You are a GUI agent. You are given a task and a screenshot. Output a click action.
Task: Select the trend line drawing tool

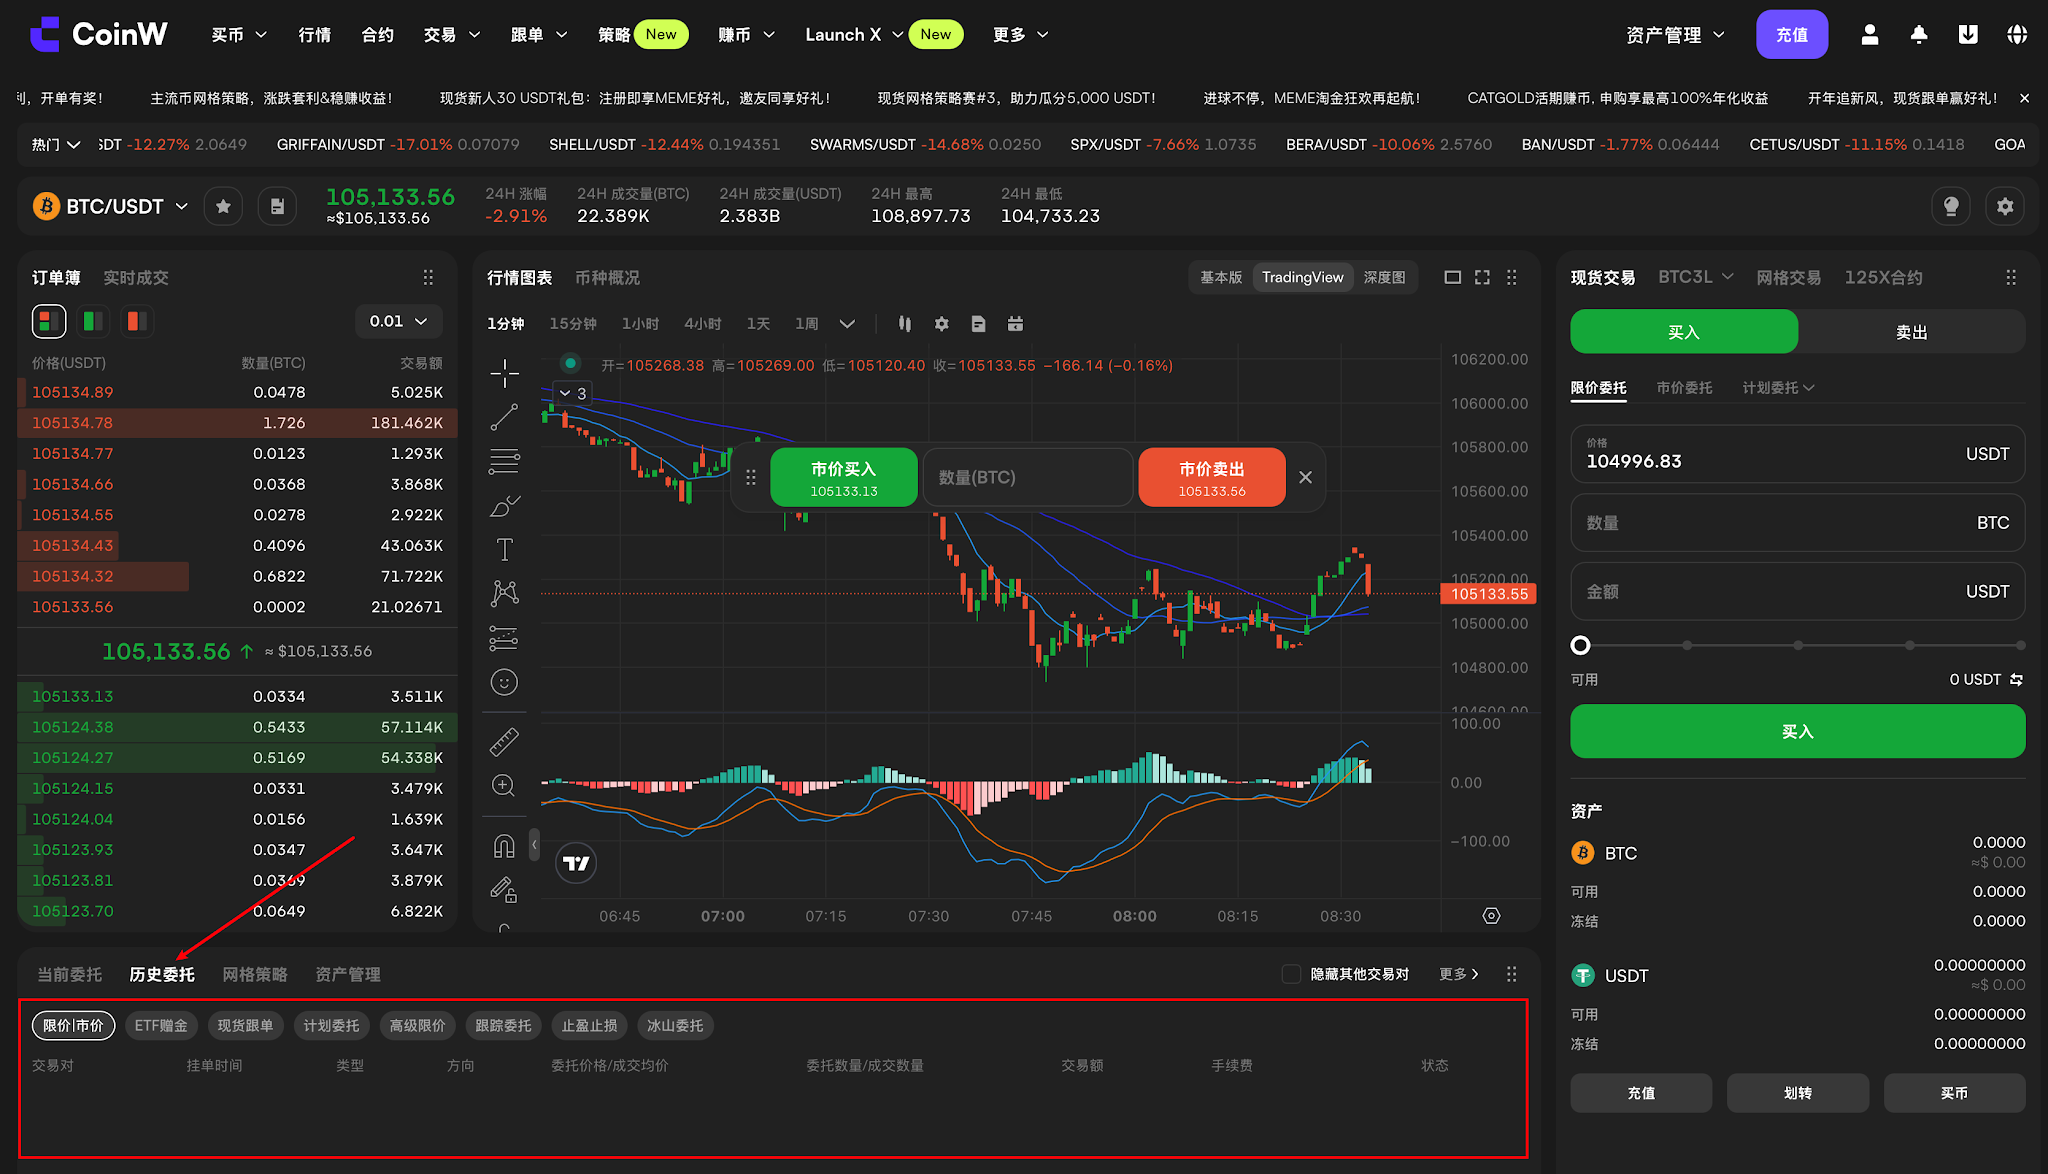point(504,418)
